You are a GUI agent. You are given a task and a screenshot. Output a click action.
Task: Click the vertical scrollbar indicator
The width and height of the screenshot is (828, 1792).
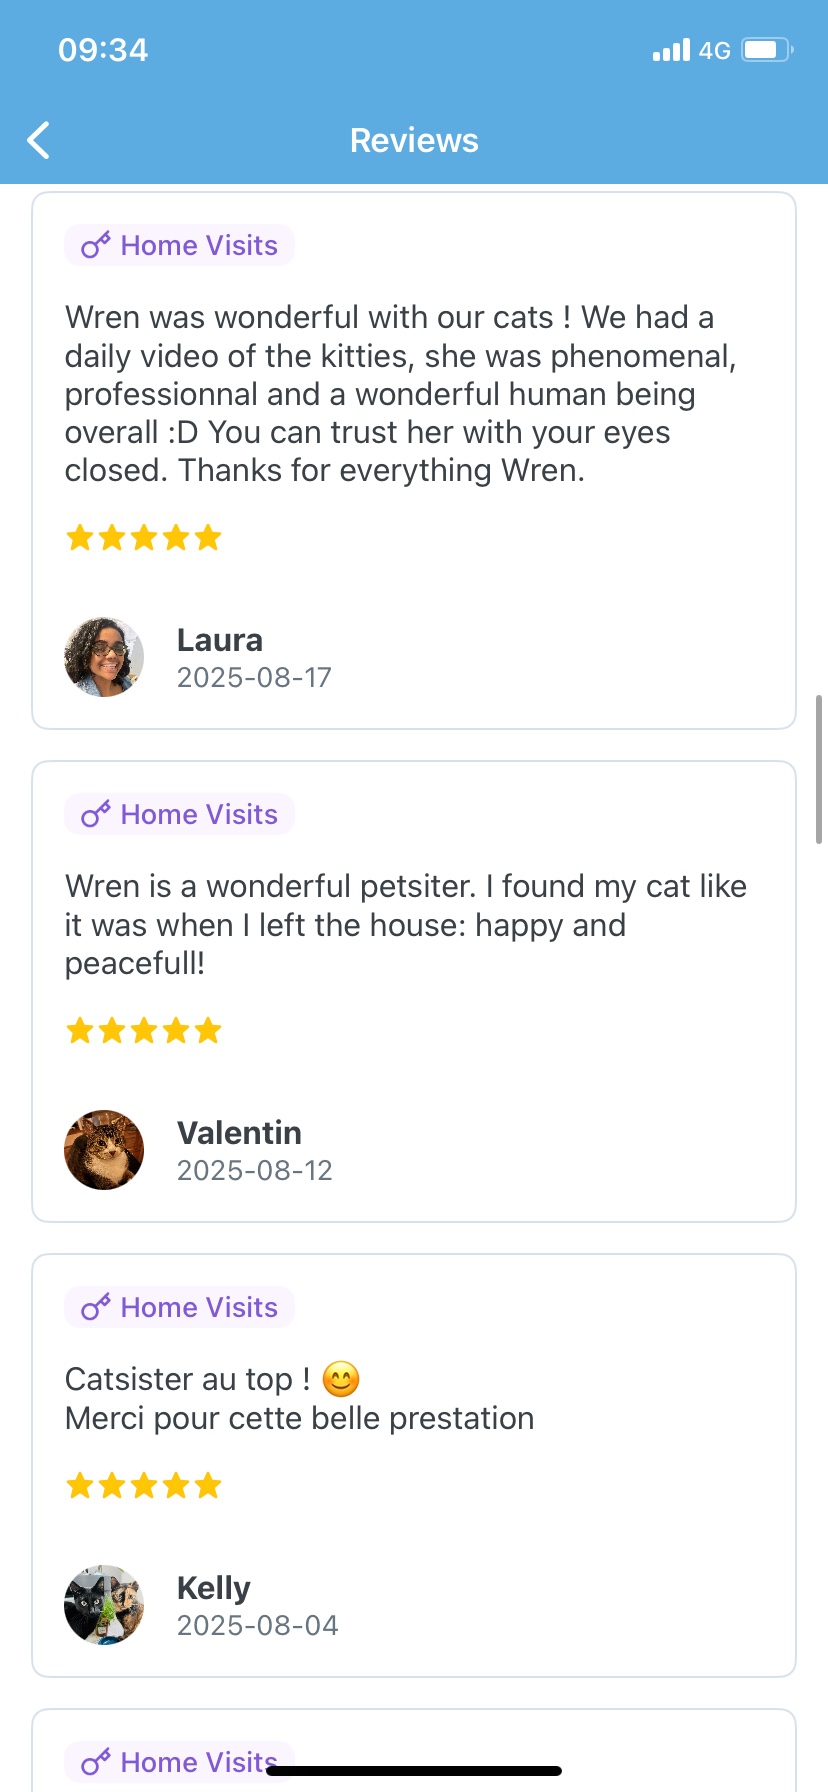(x=819, y=769)
